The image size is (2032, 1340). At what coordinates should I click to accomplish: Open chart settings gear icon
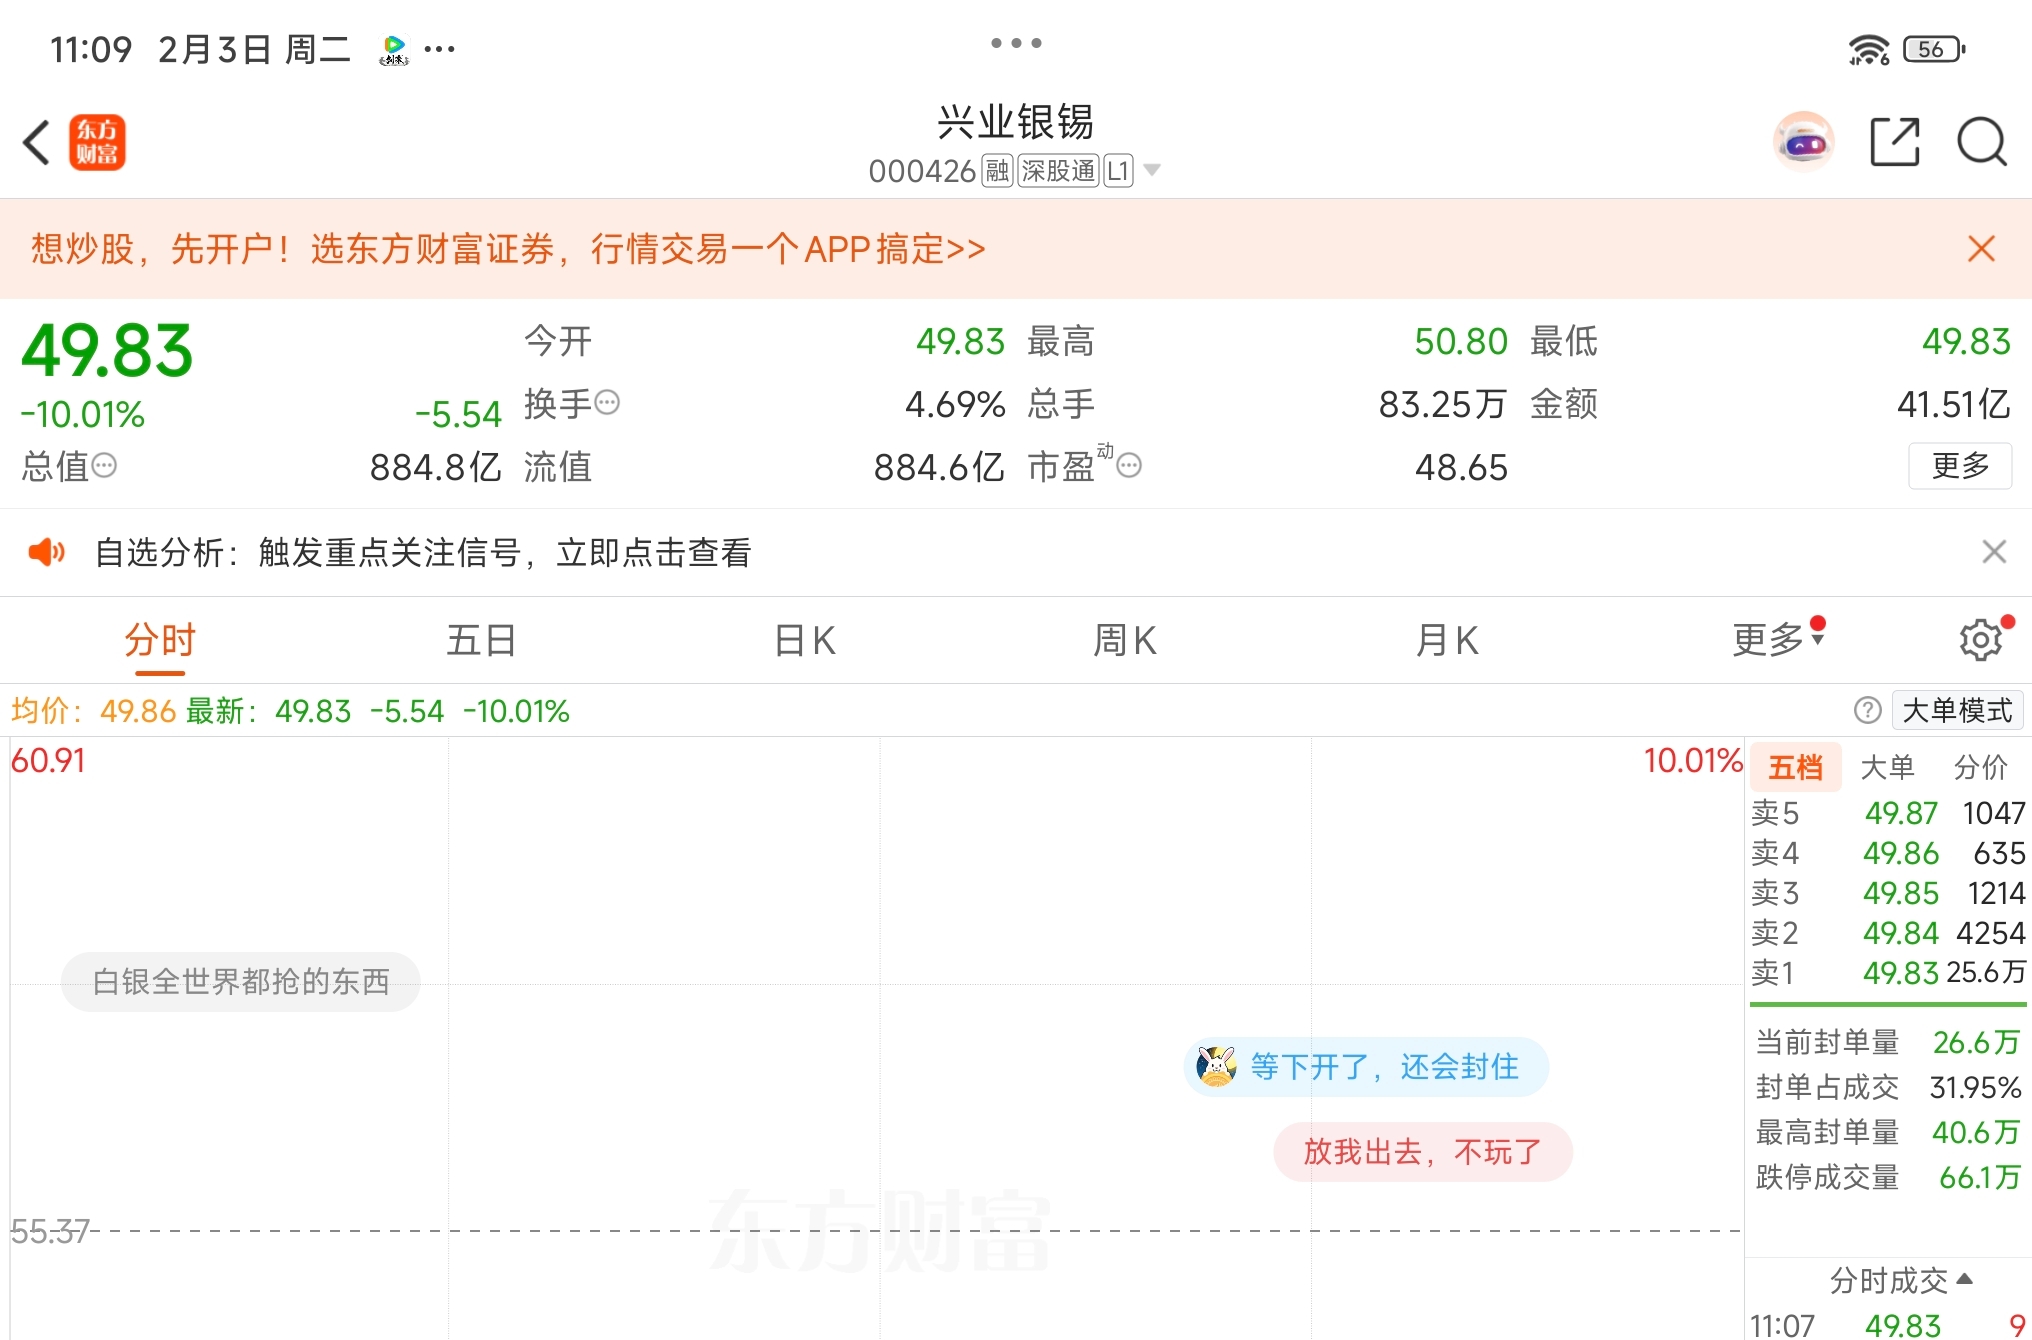coord(1980,640)
